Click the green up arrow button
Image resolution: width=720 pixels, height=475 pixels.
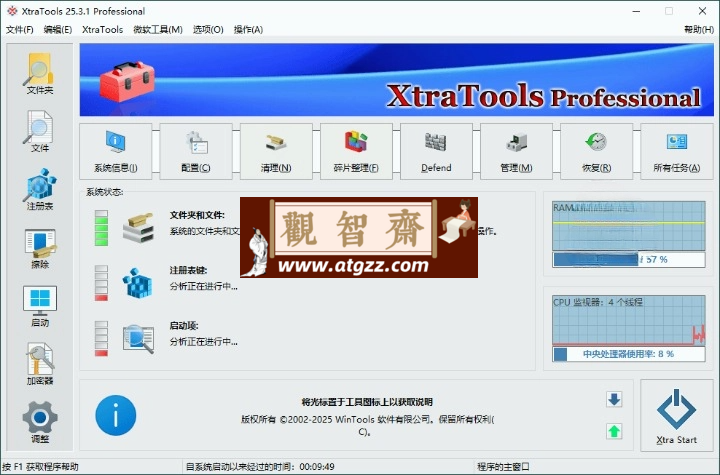click(x=614, y=431)
